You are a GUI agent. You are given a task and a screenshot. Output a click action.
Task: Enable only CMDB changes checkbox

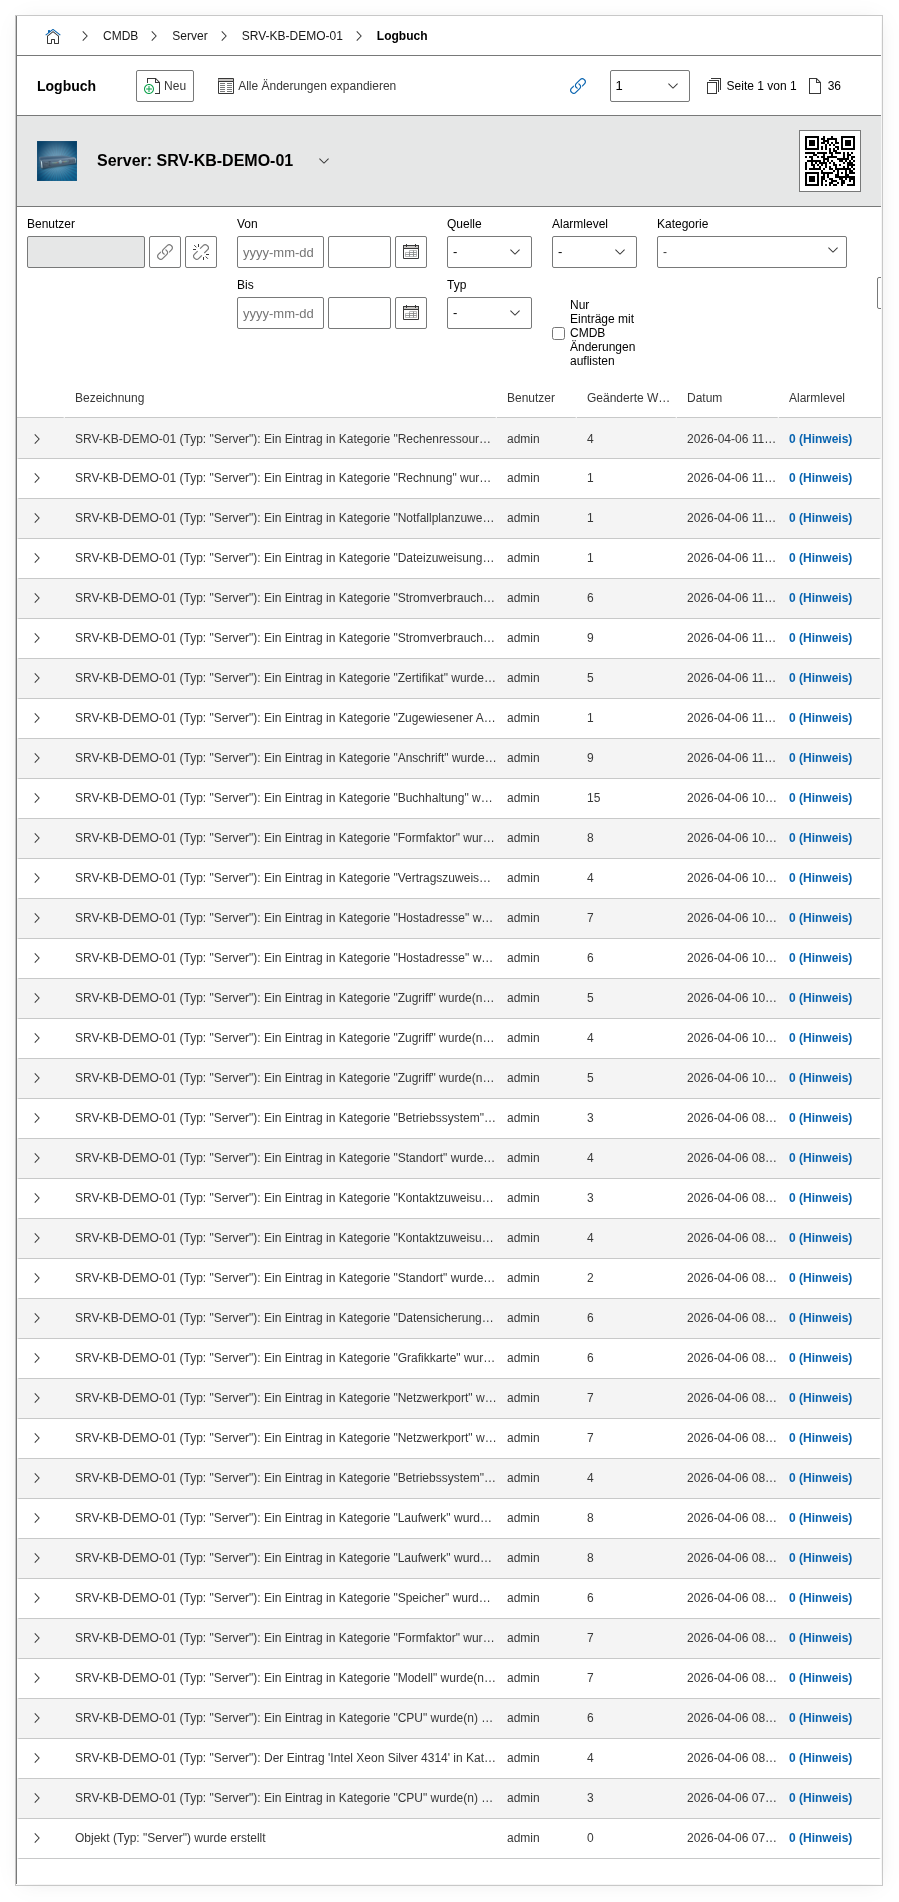point(559,333)
